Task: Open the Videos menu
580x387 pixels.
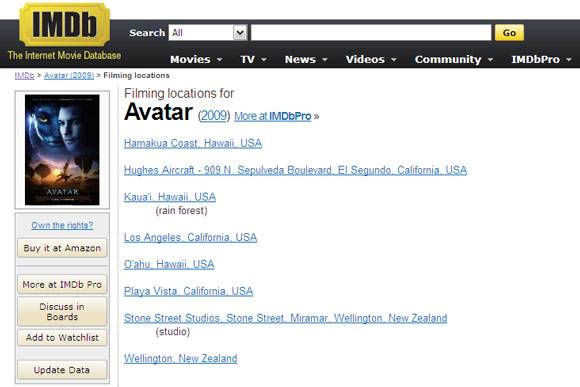Action: [x=371, y=59]
